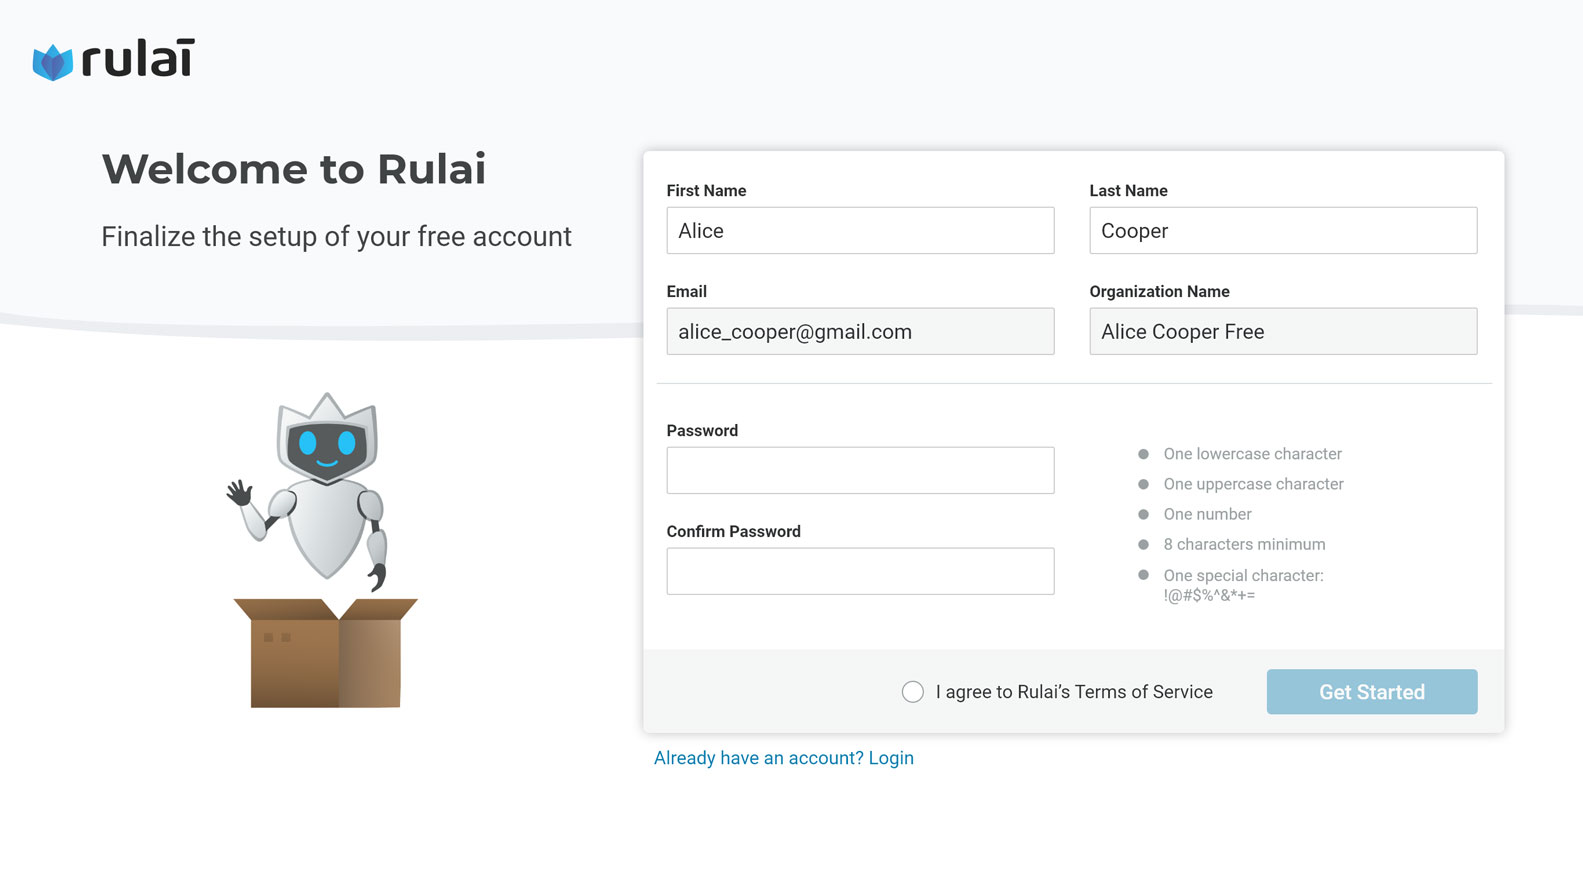The height and width of the screenshot is (888, 1583).
Task: Click the 'Welcome to Rulai' heading
Action: pos(294,169)
